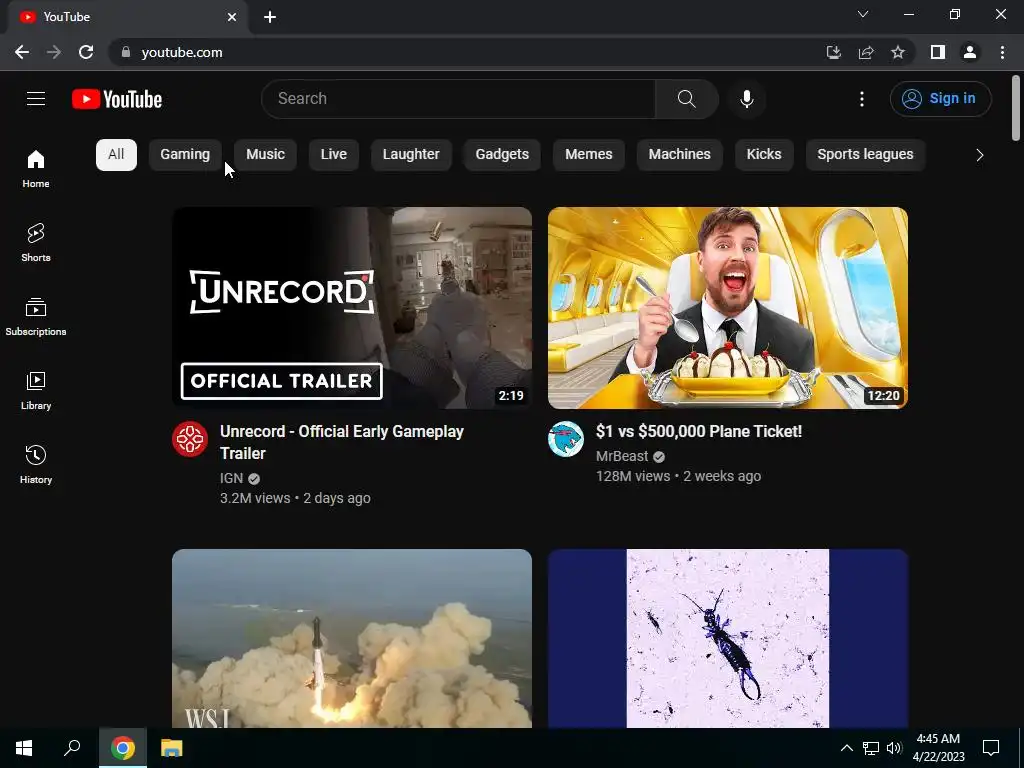
Task: Play the Unrecord Official Trailer thumbnail
Action: (x=352, y=308)
